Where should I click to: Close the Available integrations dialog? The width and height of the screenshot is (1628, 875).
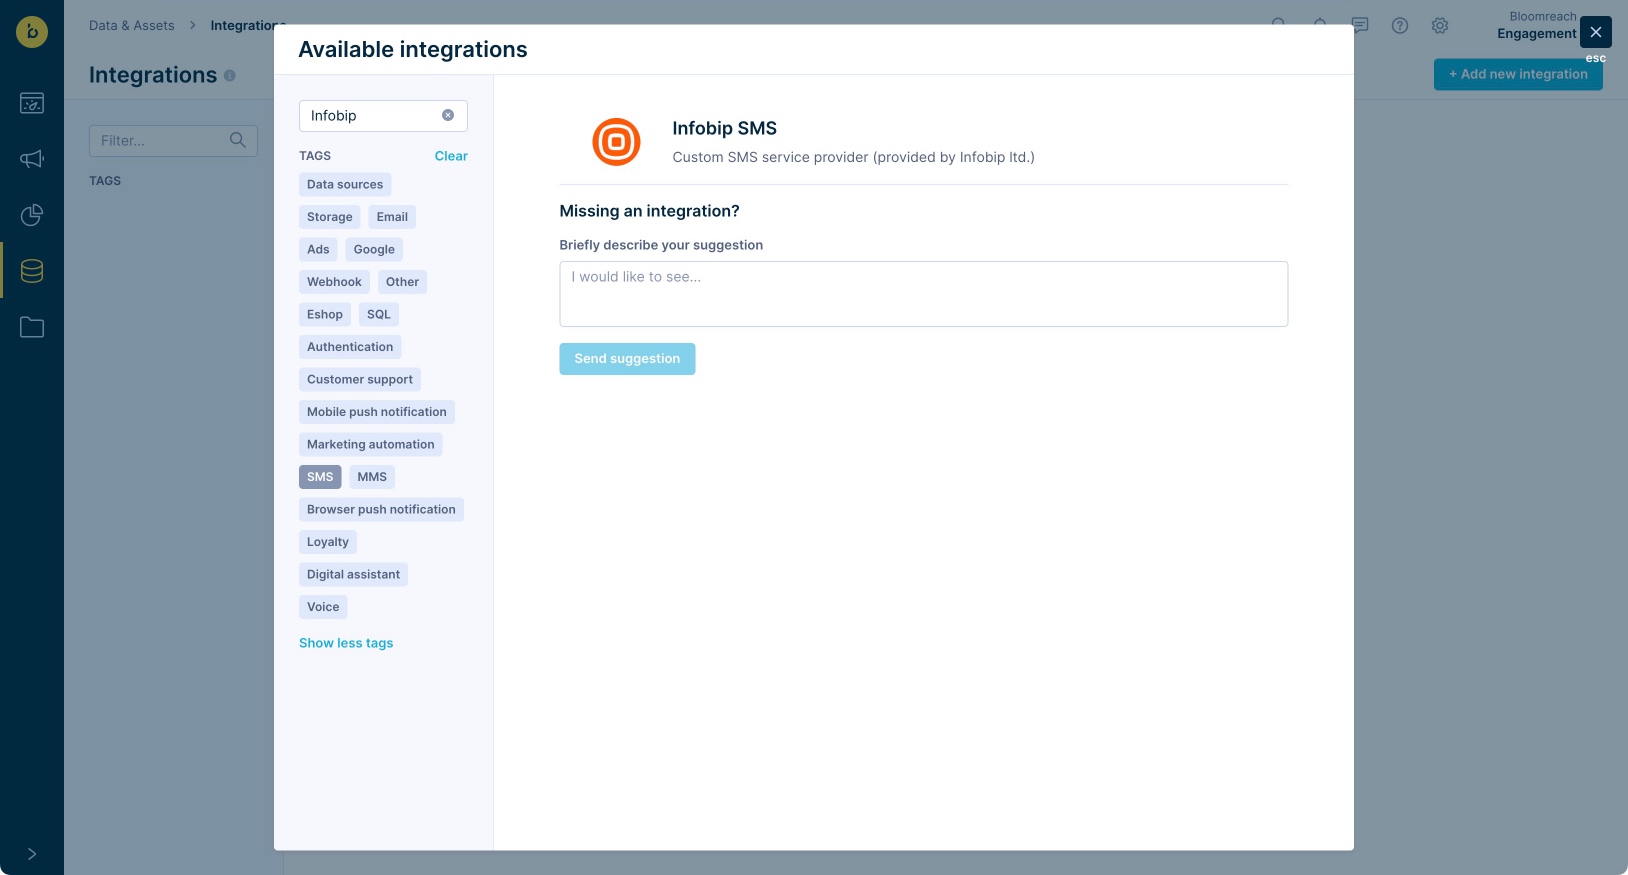click(1596, 32)
